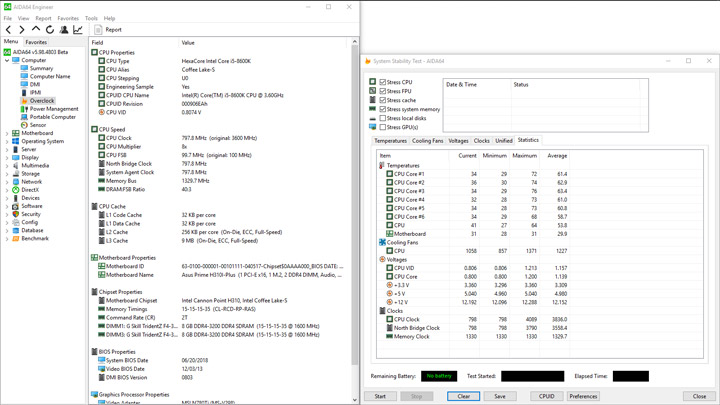Expand the Server tree node
Image resolution: width=720 pixels, height=405 pixels.
pyautogui.click(x=7, y=149)
